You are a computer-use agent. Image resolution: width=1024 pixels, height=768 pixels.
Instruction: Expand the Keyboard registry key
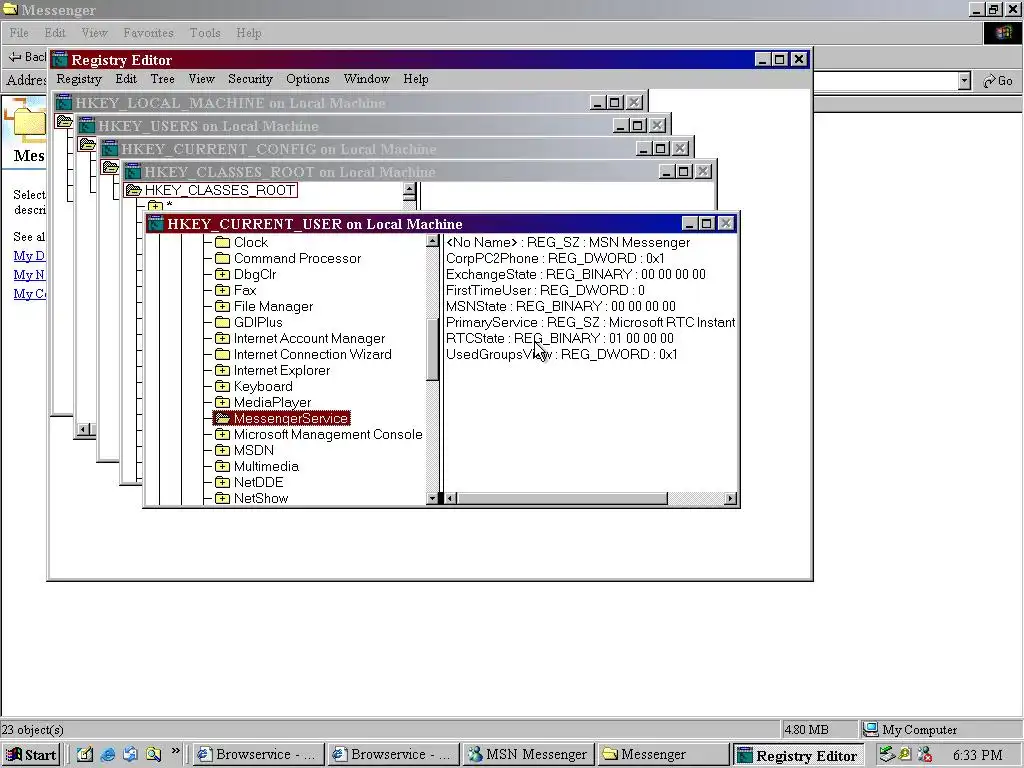pos(223,386)
